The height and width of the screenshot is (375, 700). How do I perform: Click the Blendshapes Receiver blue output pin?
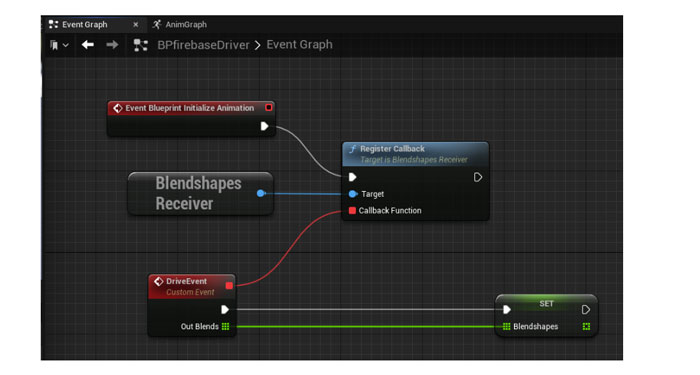click(x=261, y=193)
